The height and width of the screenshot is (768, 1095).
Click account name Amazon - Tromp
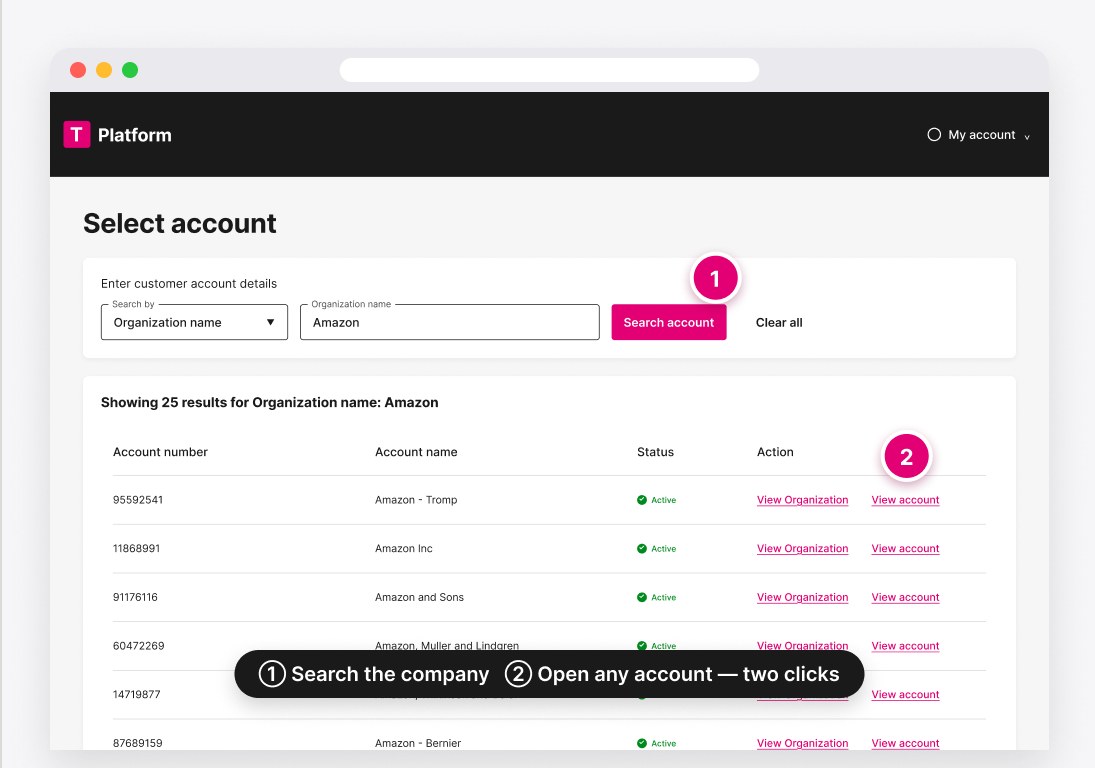[416, 500]
